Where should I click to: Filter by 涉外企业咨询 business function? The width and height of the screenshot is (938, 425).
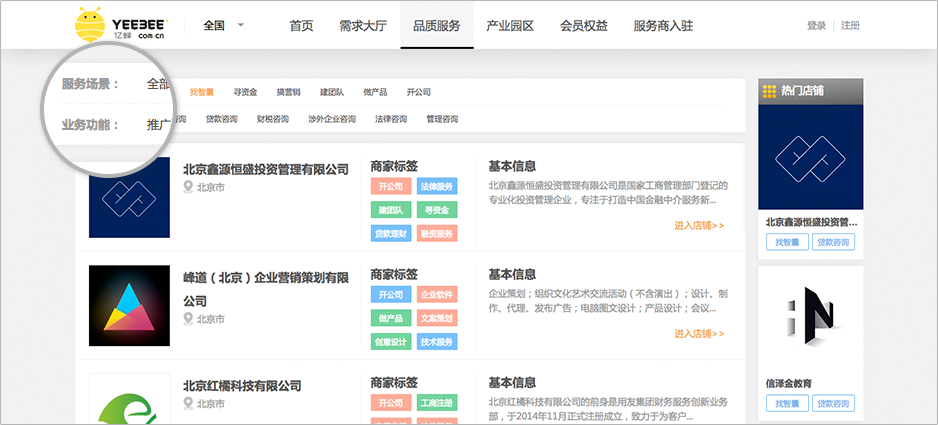coord(332,119)
